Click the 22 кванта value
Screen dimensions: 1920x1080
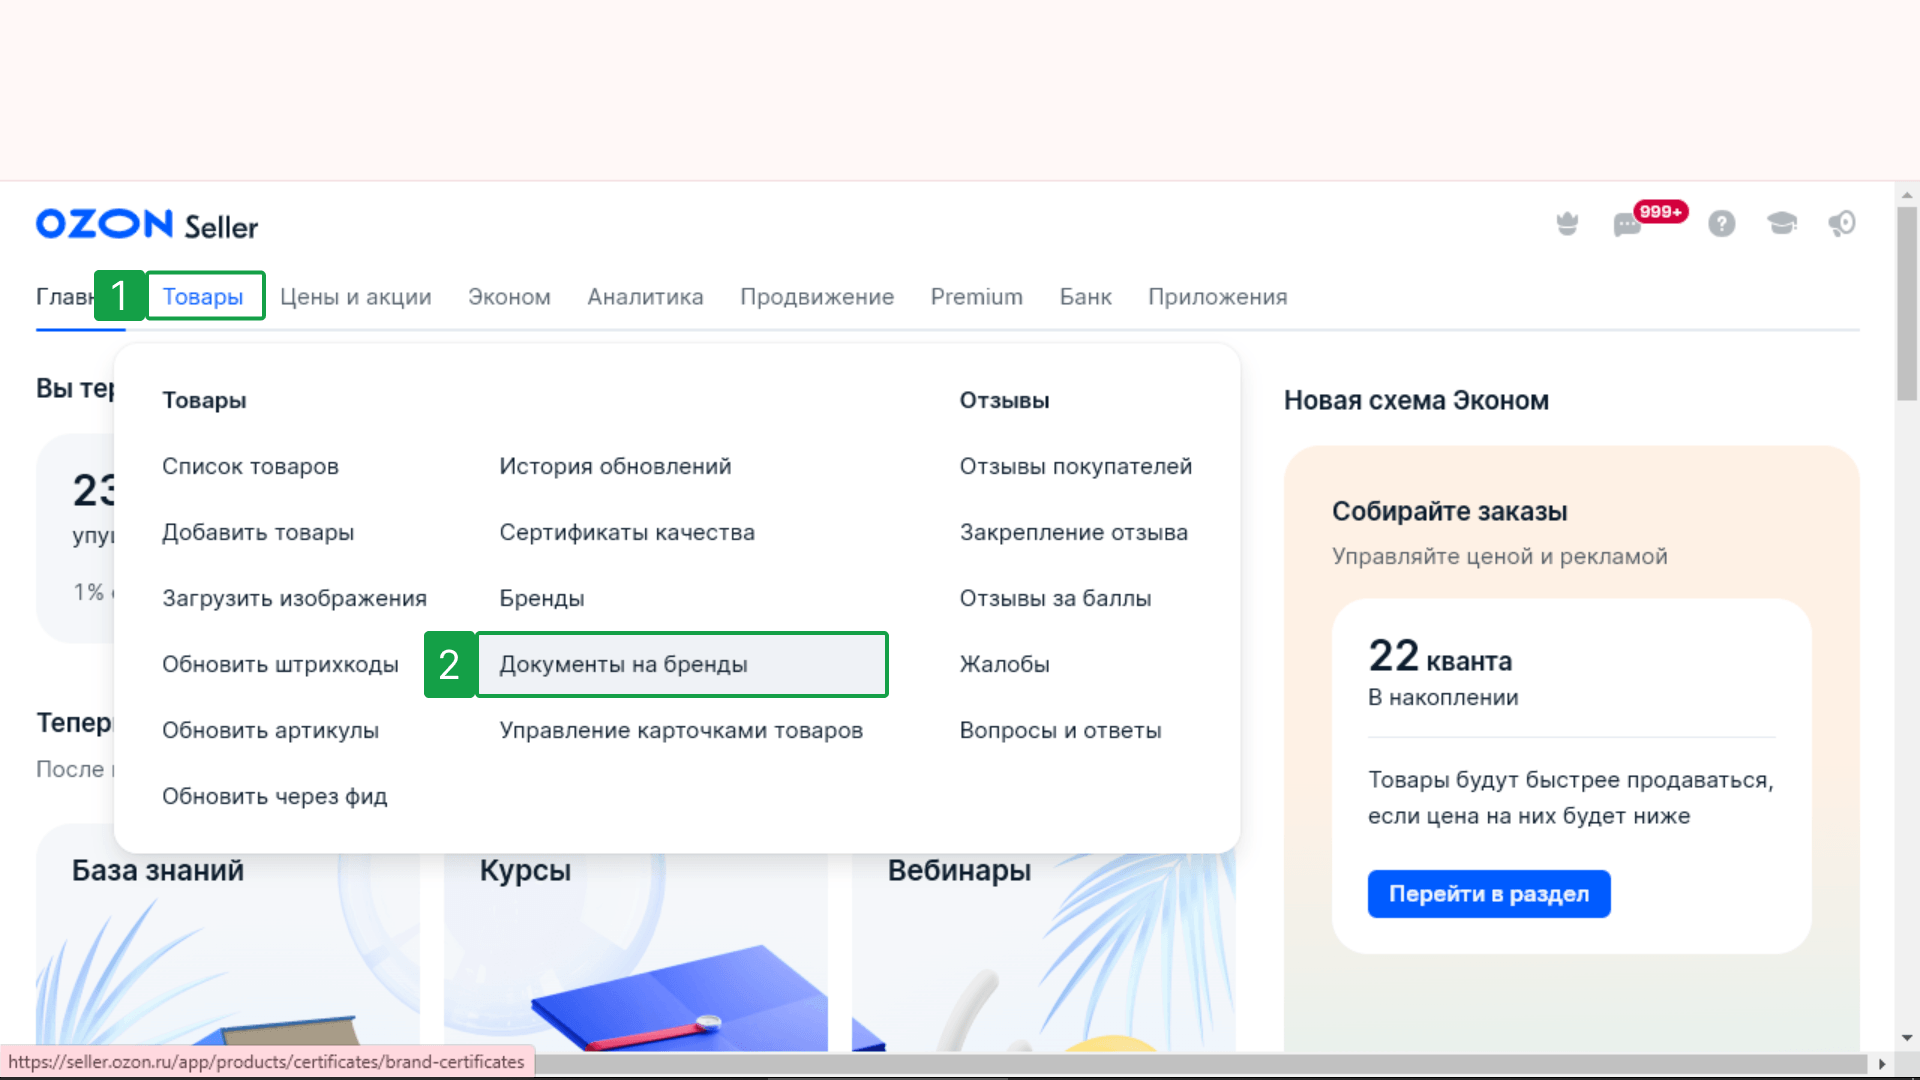(1440, 656)
